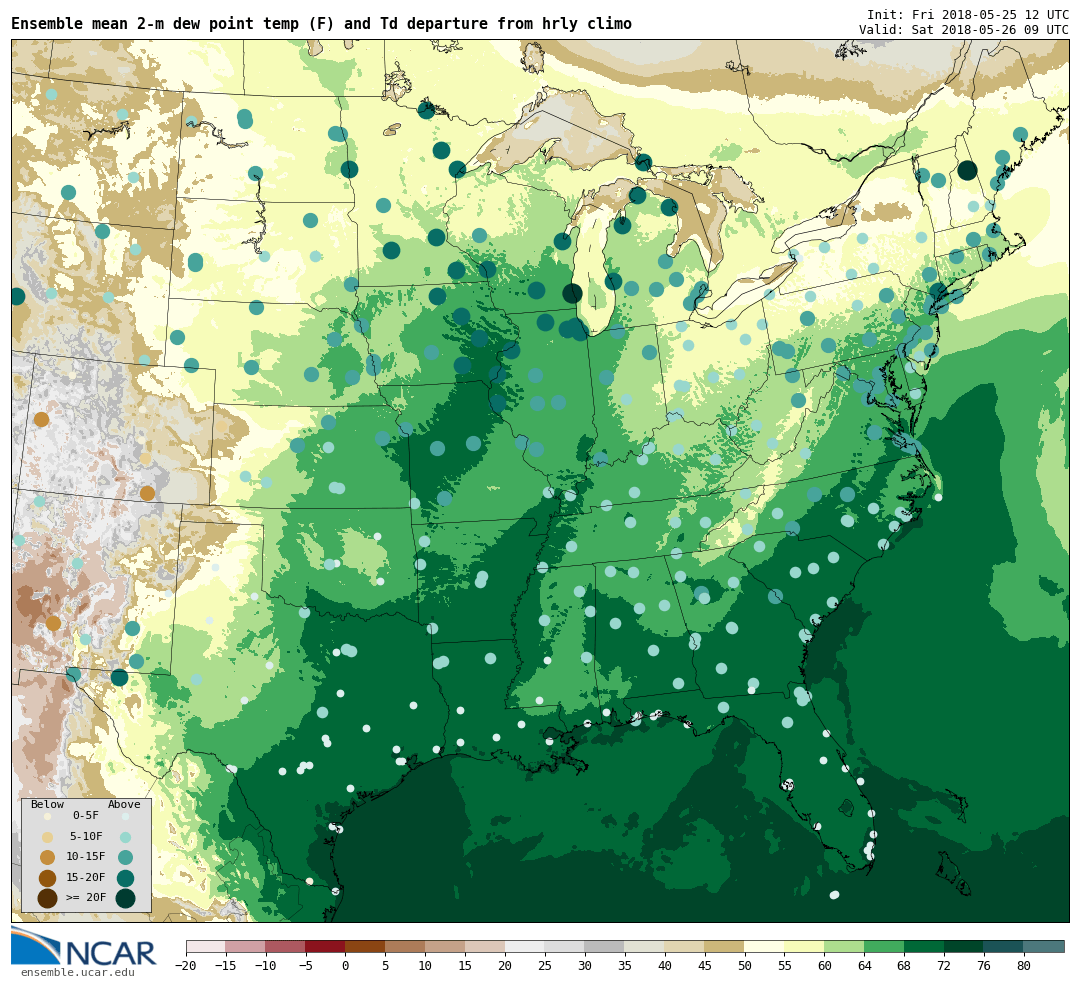Click the Below 0-5F cream legend dot
This screenshot has height=985, width=1080.
[x=48, y=816]
